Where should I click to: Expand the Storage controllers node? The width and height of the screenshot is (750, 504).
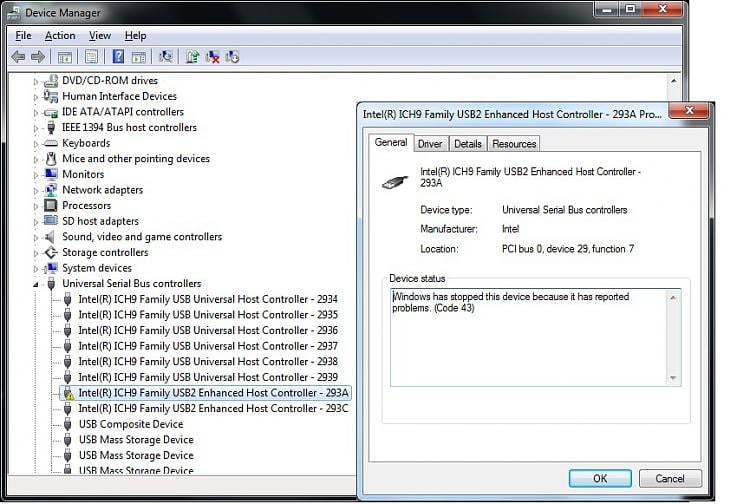point(35,253)
